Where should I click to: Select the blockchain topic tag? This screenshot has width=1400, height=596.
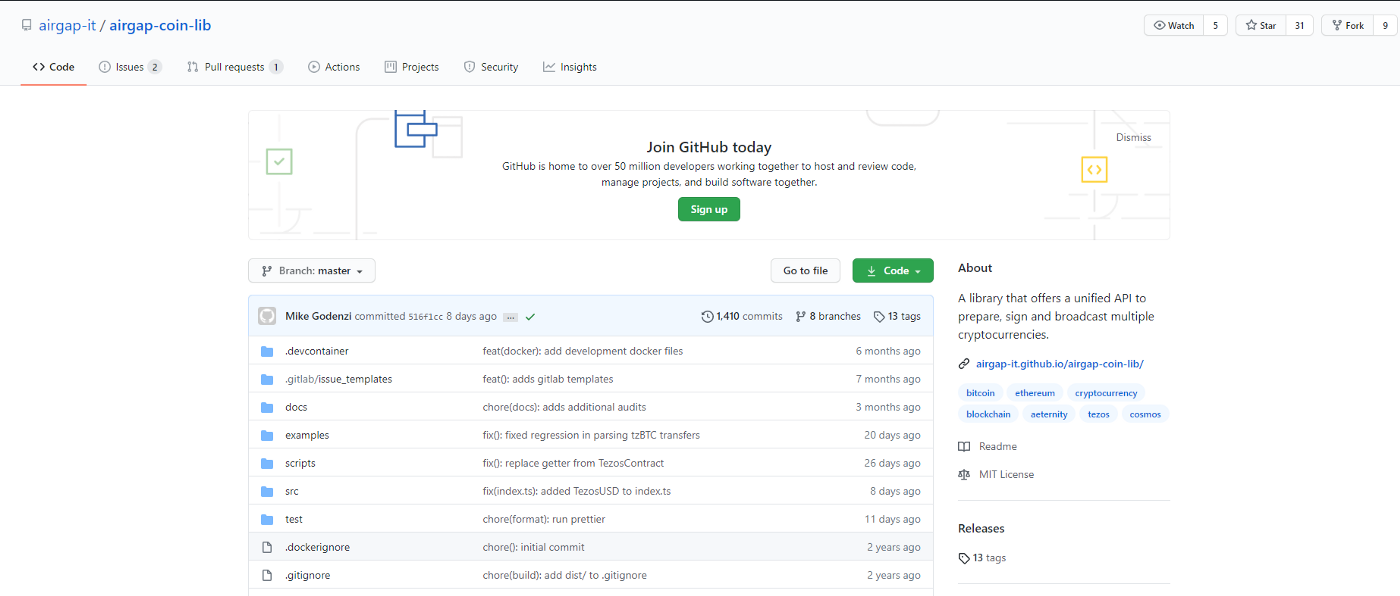988,414
